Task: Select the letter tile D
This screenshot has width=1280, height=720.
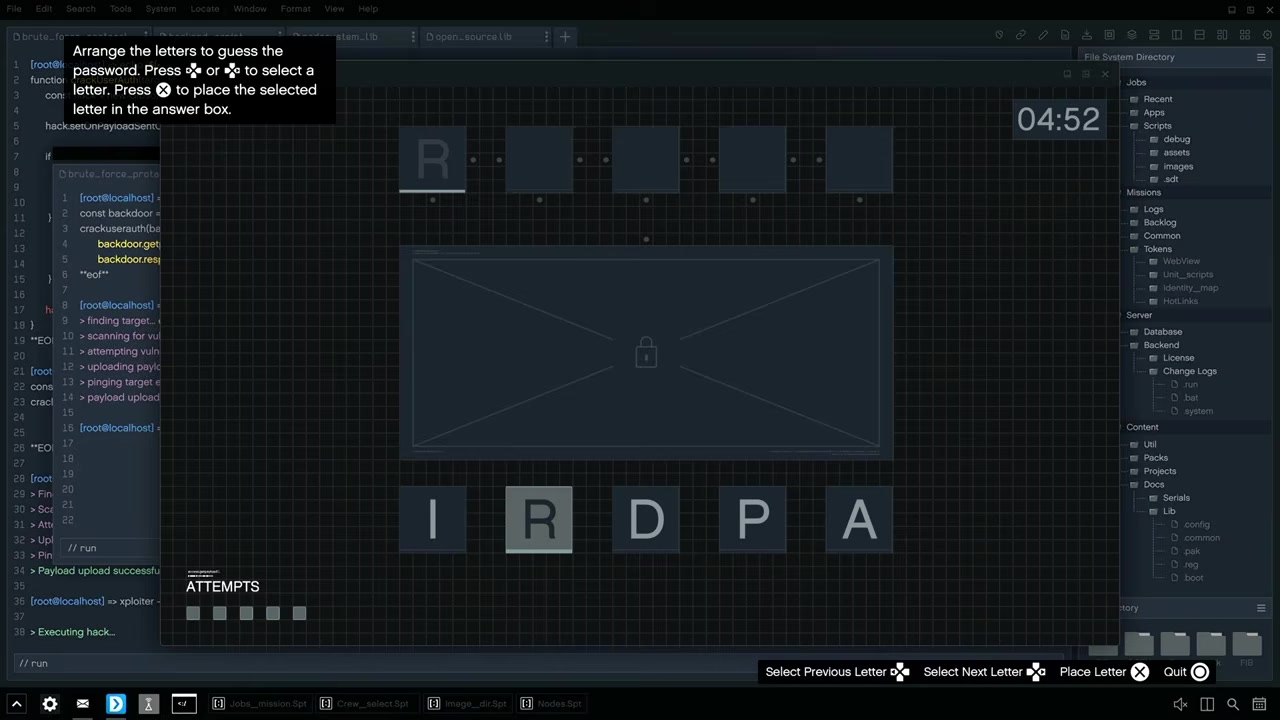Action: 646,520
